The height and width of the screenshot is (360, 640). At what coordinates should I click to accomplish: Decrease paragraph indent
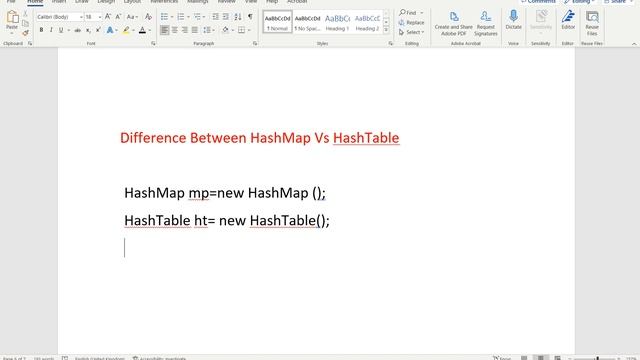point(215,17)
